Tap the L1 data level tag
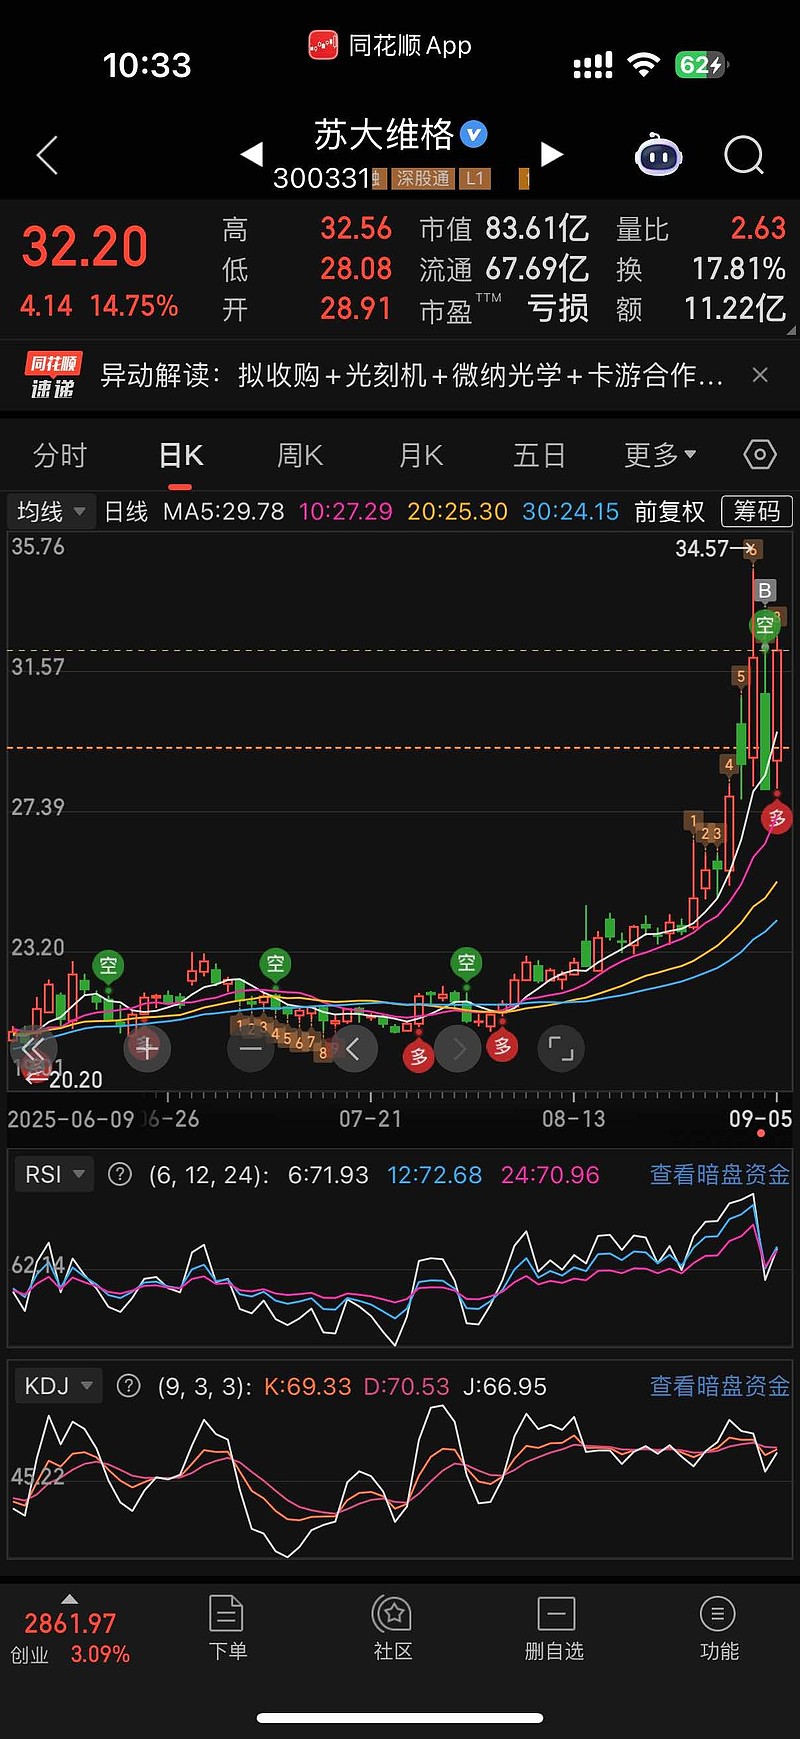Image resolution: width=800 pixels, height=1739 pixels. click(x=475, y=179)
